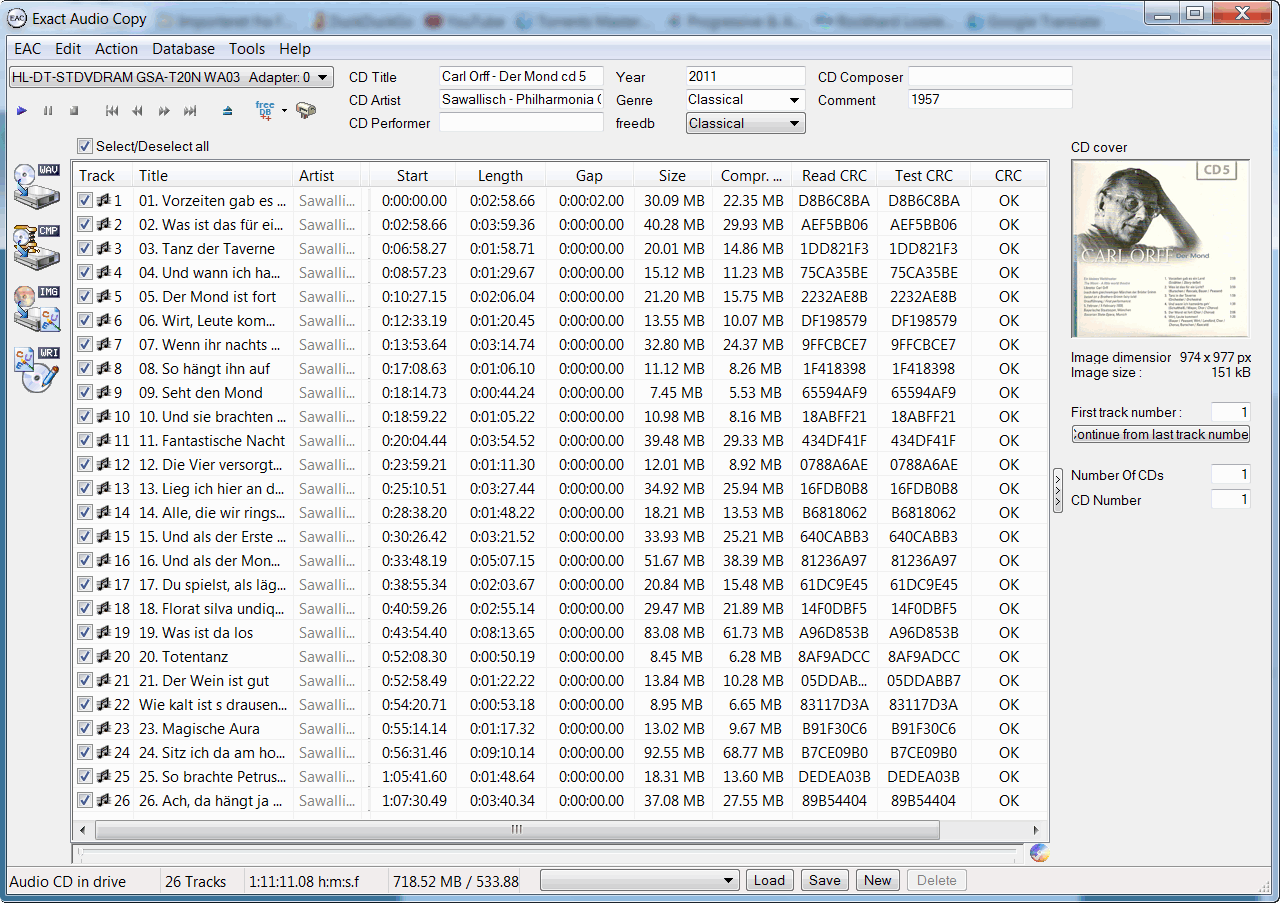This screenshot has width=1280, height=903.
Task: Open the Action menu
Action: (116, 49)
